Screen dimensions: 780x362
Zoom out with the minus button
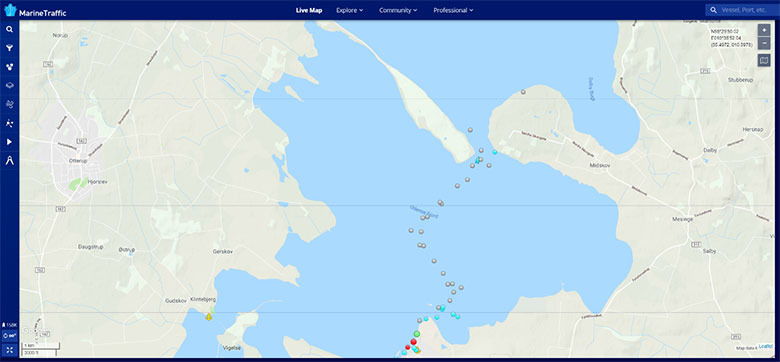764,43
